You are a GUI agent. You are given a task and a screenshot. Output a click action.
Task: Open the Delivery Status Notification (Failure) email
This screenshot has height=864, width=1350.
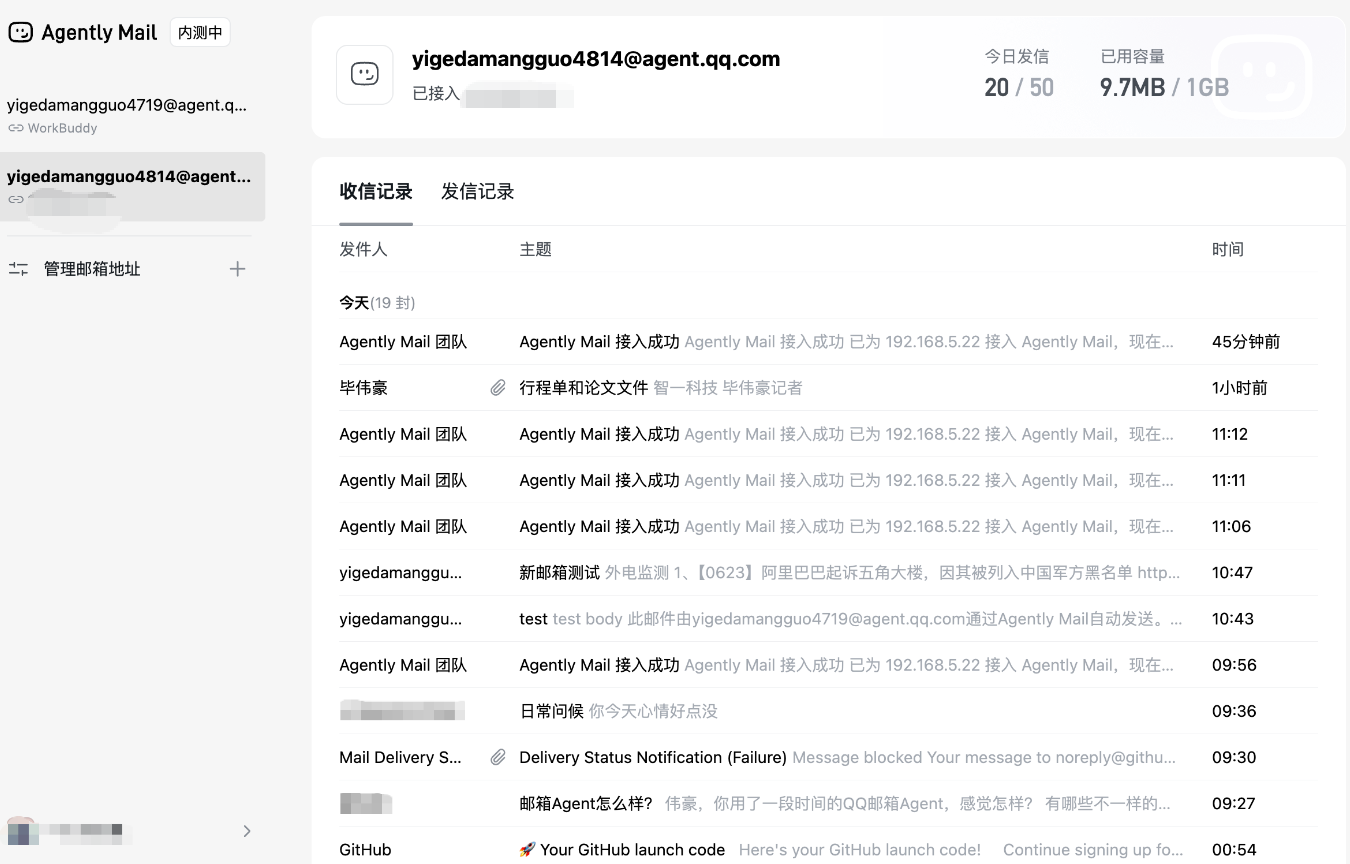[828, 757]
